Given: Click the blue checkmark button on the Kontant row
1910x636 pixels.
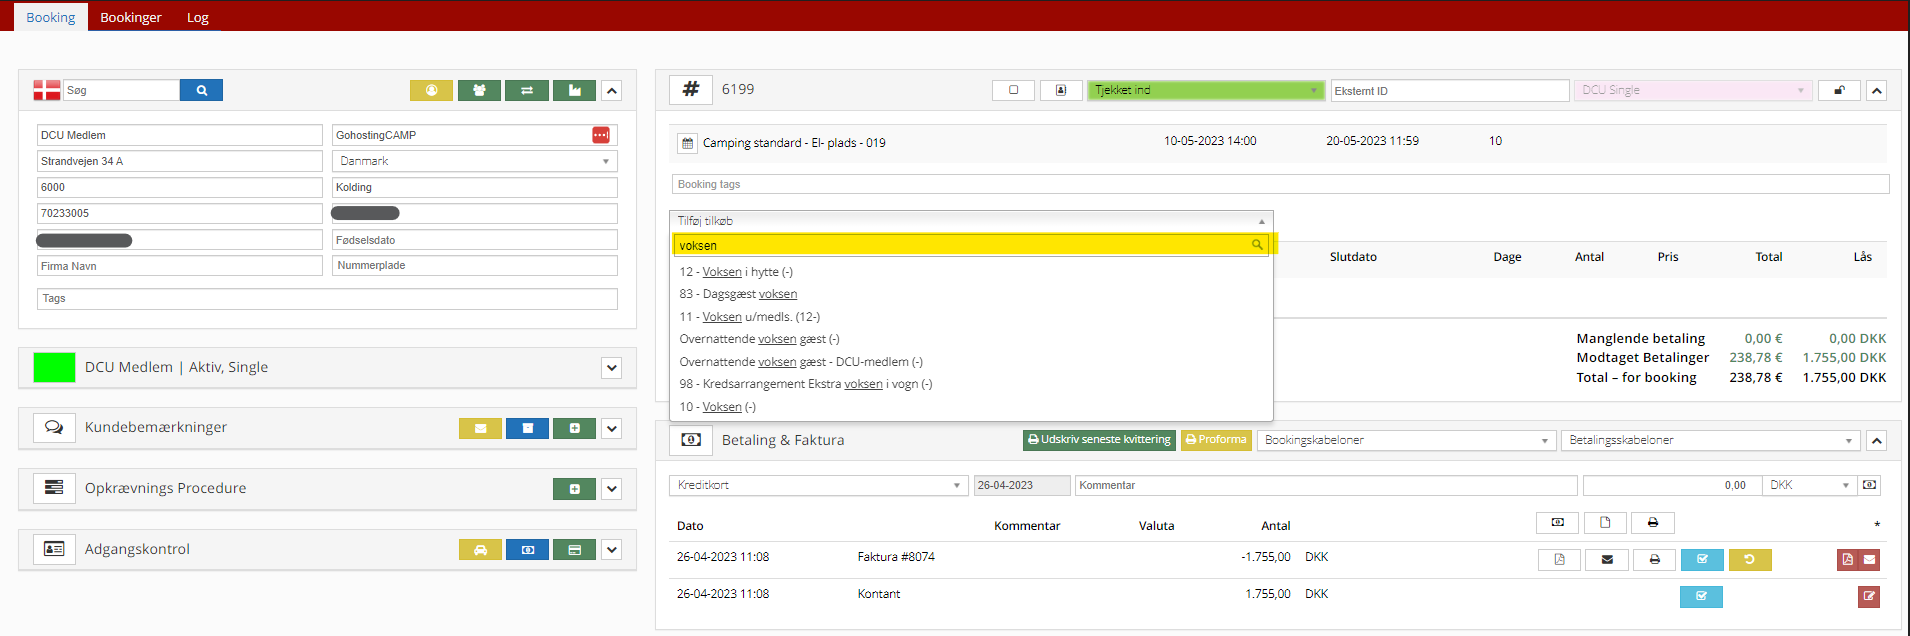Looking at the screenshot, I should [x=1701, y=597].
